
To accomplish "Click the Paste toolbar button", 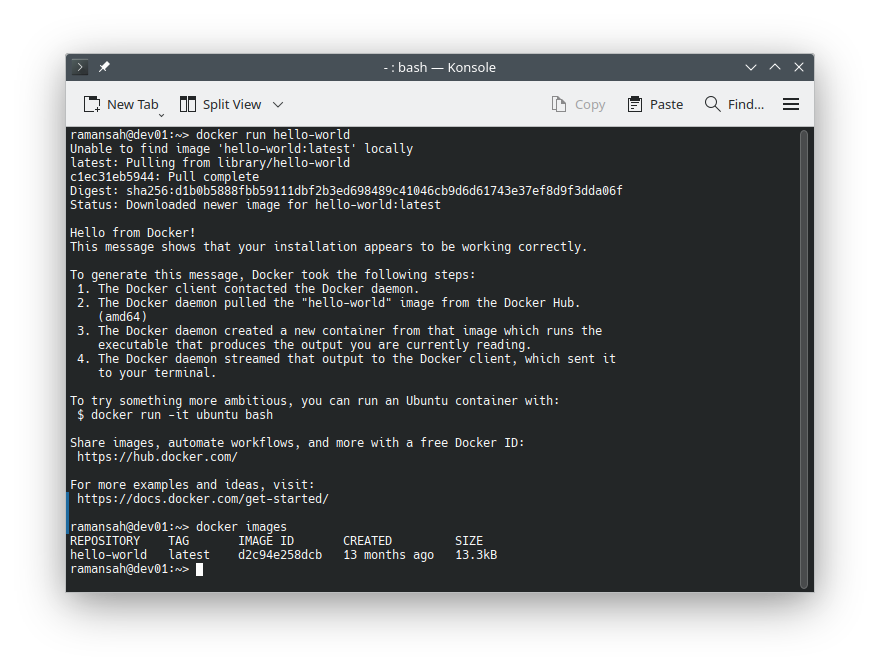I will pos(655,105).
